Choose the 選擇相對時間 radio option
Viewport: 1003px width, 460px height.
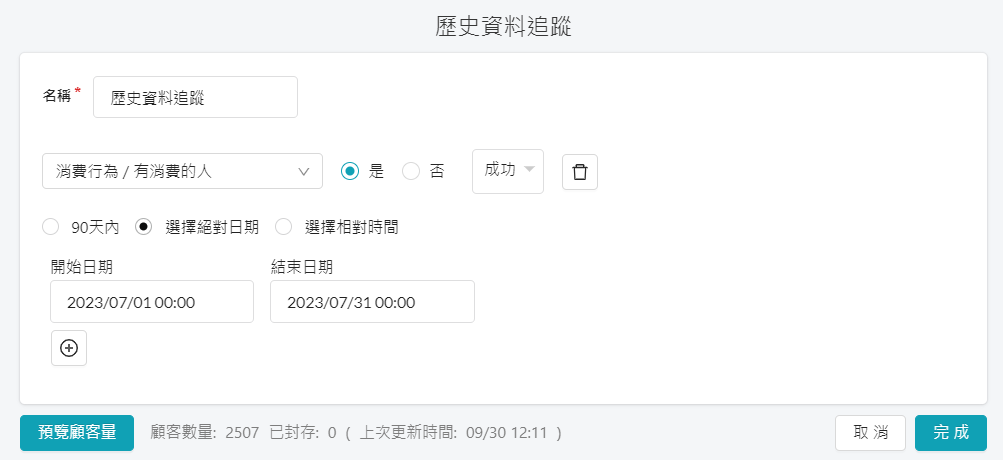tap(283, 227)
